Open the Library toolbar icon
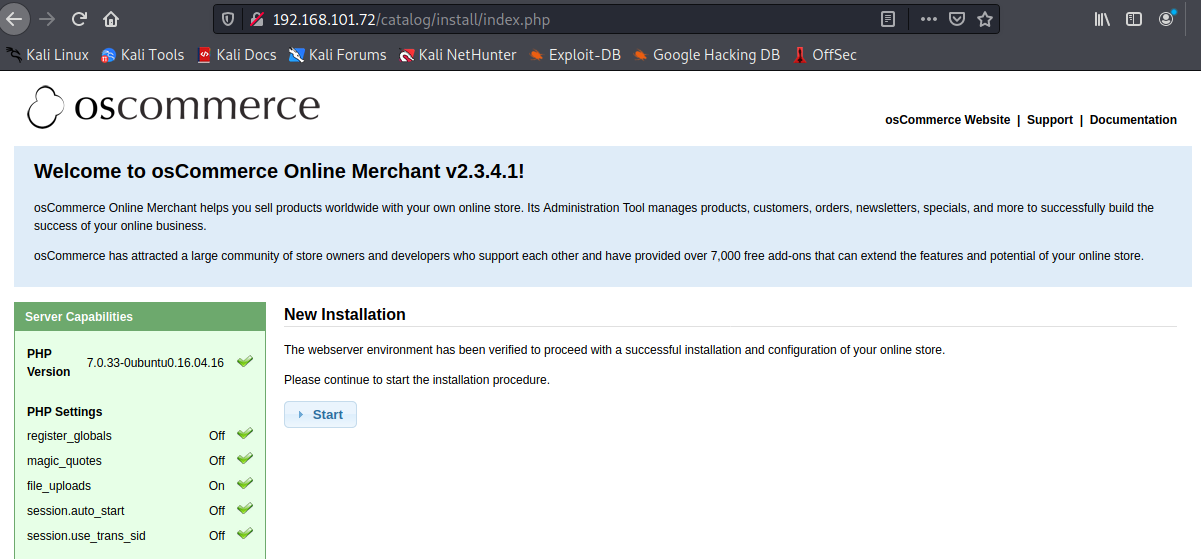This screenshot has height=559, width=1201. pyautogui.click(x=1103, y=19)
